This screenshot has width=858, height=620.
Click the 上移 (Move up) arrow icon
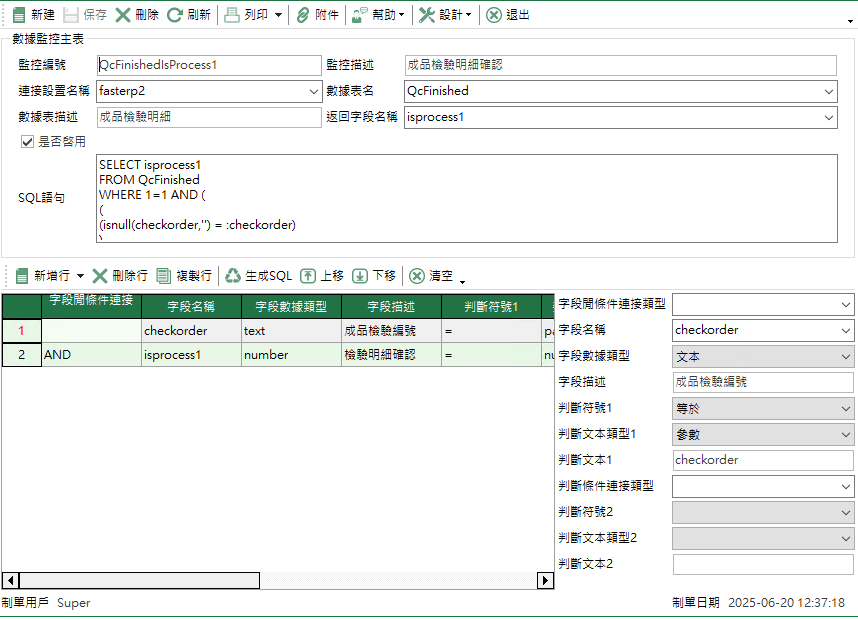point(308,276)
